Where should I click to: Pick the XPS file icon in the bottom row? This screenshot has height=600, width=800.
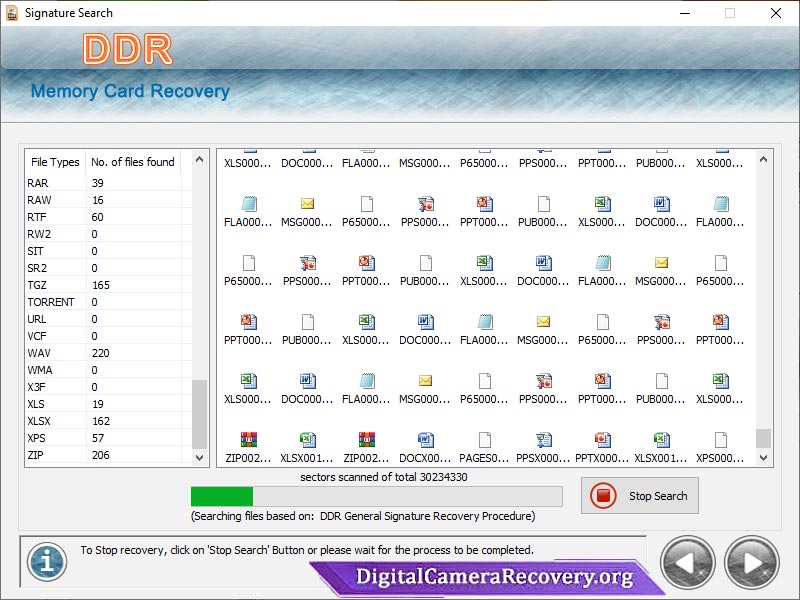(720, 440)
